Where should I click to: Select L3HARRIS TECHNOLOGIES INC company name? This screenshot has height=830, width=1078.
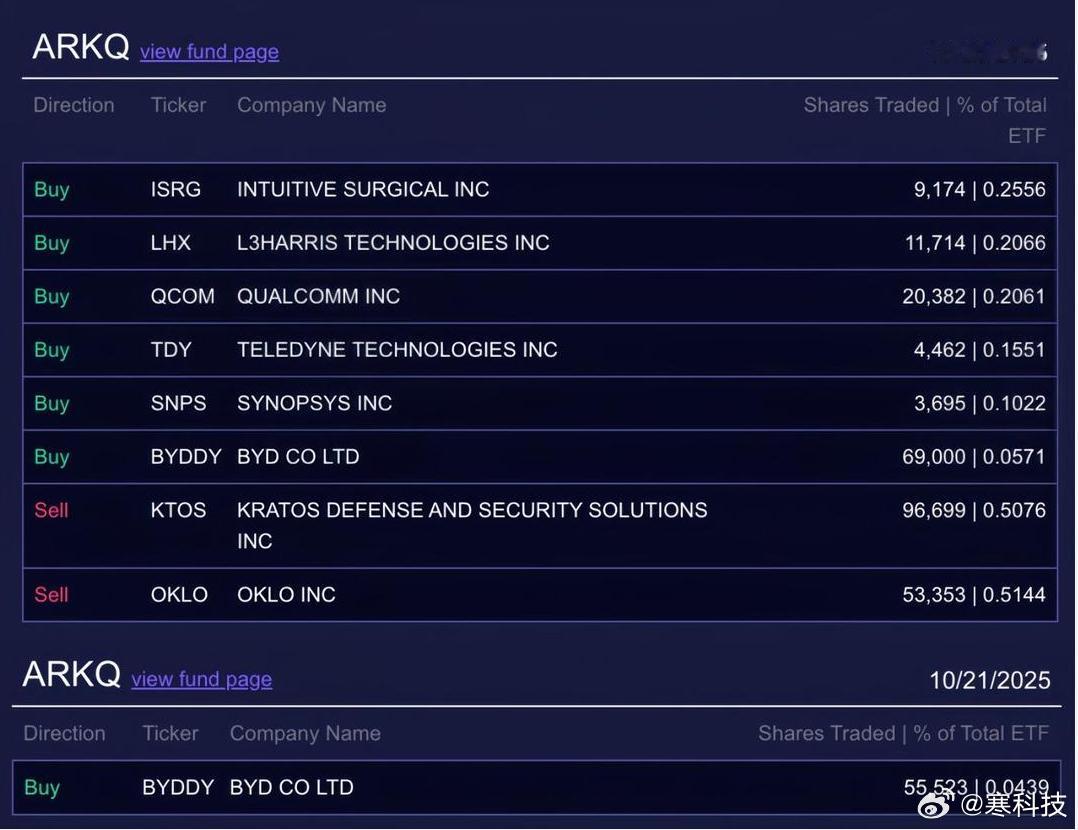[393, 243]
